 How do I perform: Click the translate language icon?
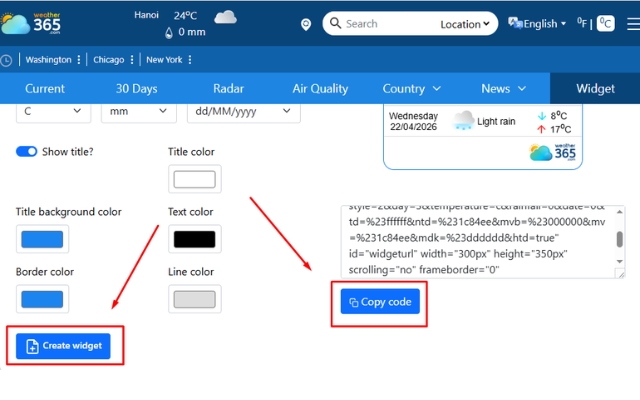515,23
